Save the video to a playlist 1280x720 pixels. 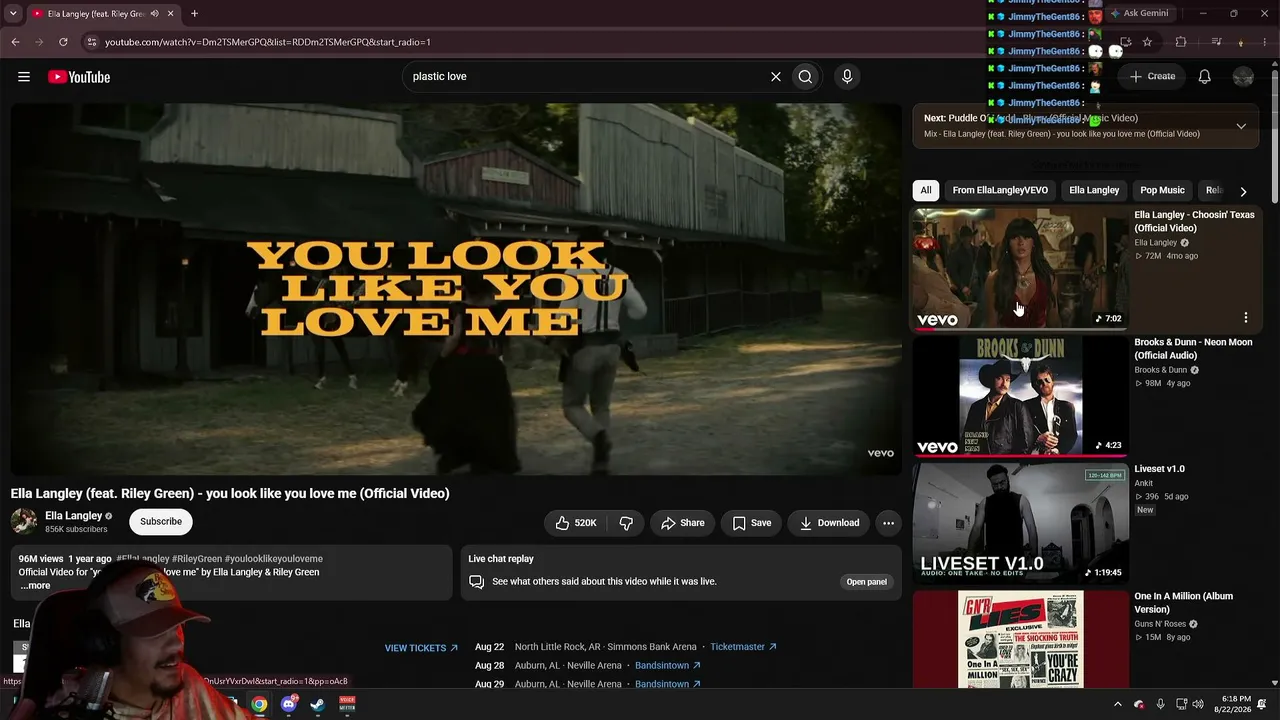click(x=752, y=523)
